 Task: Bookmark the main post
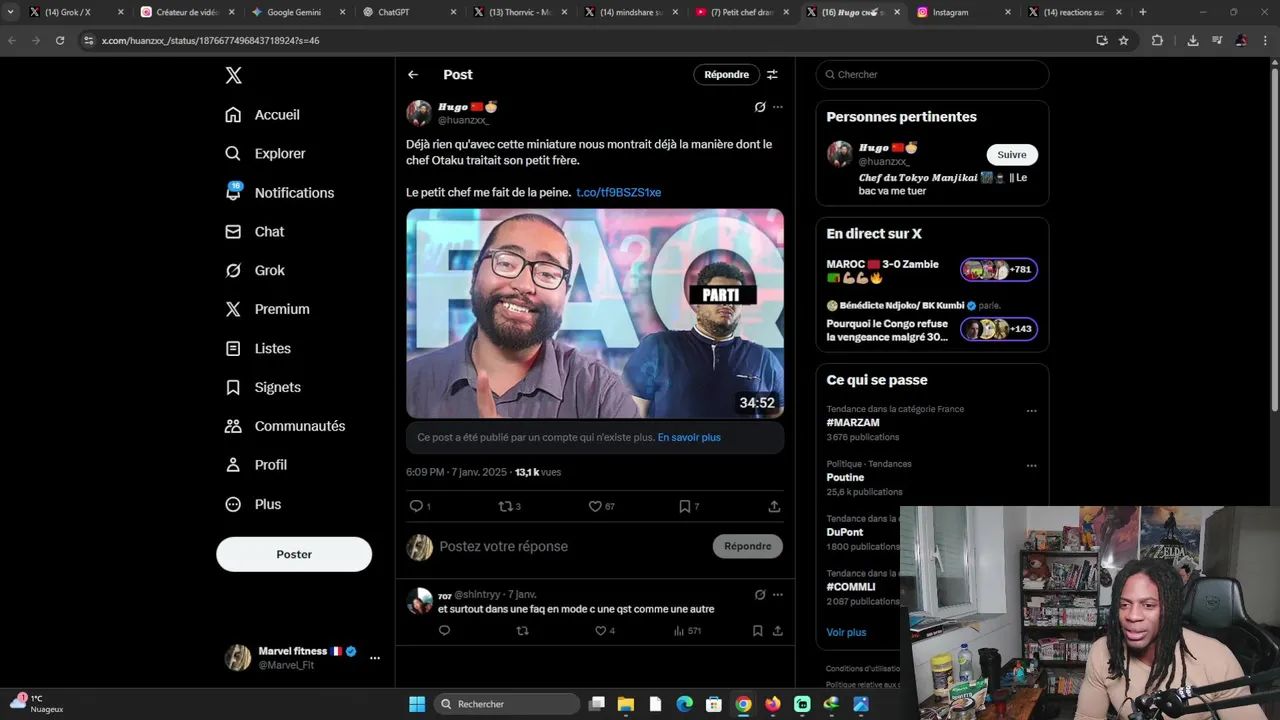tap(684, 507)
